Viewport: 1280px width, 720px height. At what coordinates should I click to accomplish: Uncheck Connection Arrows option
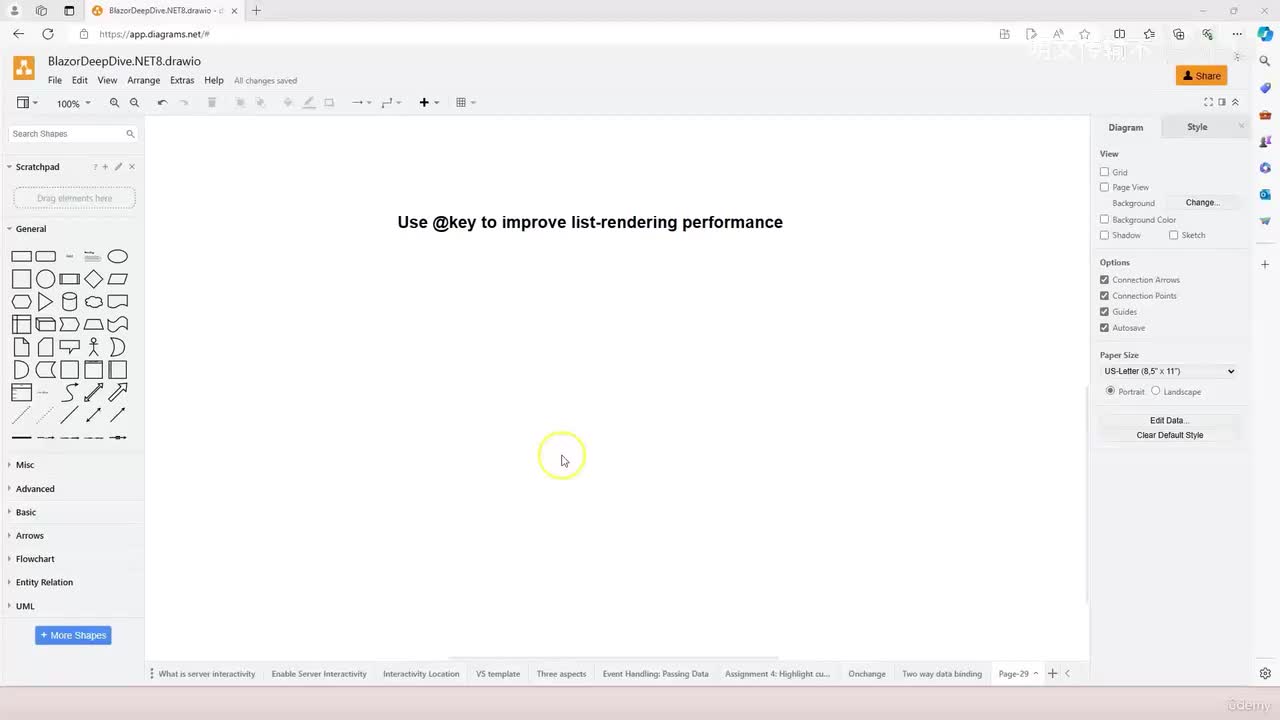click(x=1104, y=280)
